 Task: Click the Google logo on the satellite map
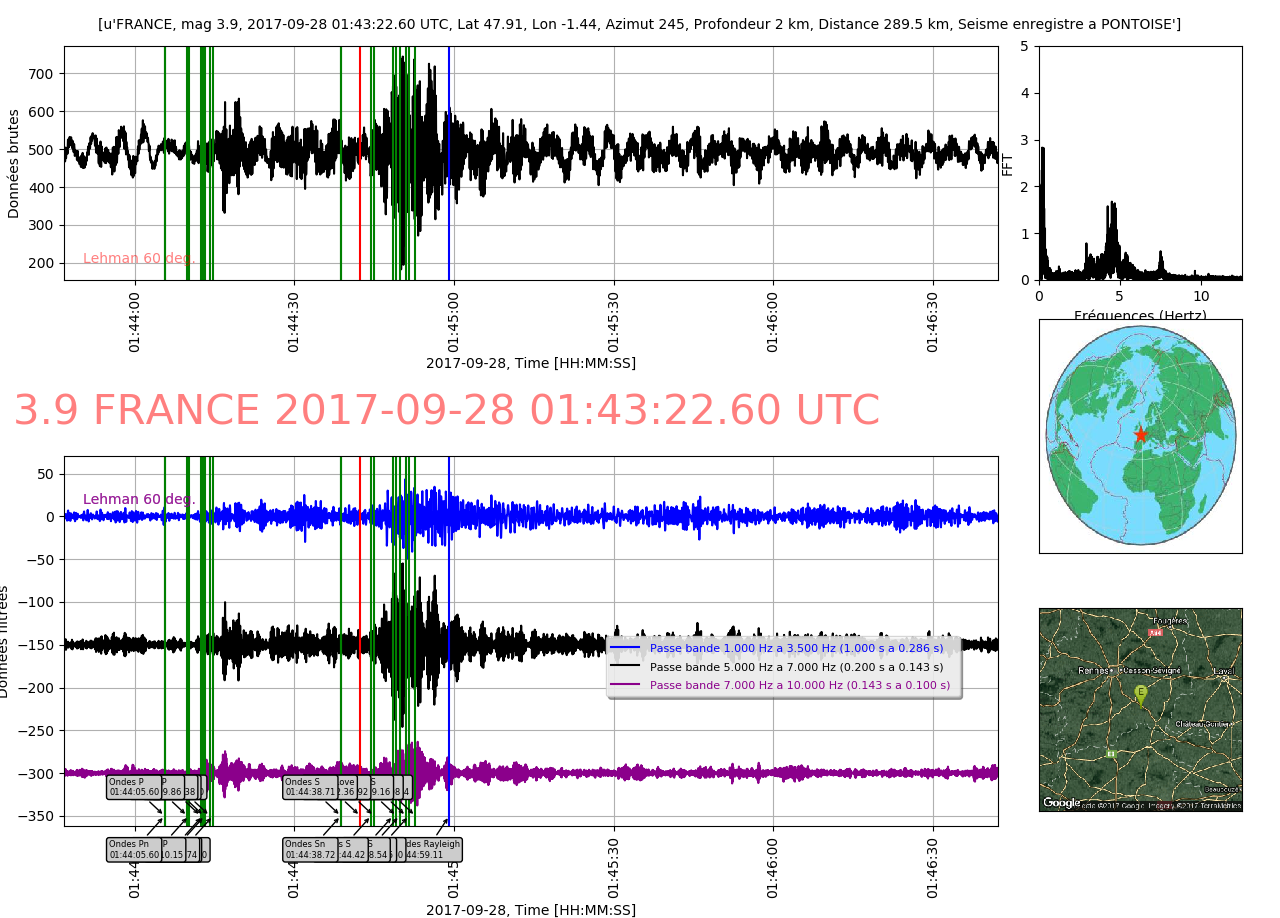1061,802
